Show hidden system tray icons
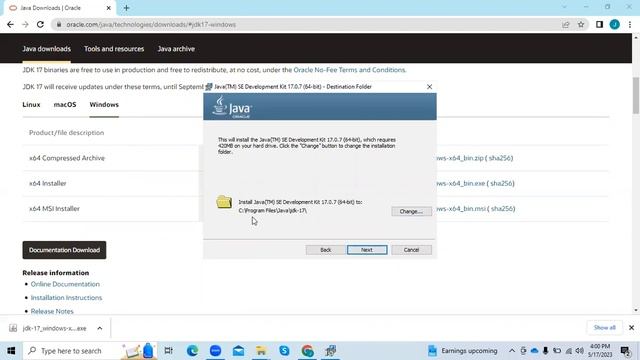The width and height of the screenshot is (640, 360). click(511, 351)
